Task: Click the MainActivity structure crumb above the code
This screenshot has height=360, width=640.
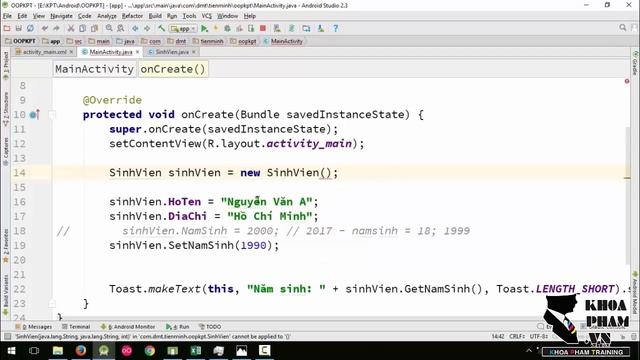Action: coord(94,69)
